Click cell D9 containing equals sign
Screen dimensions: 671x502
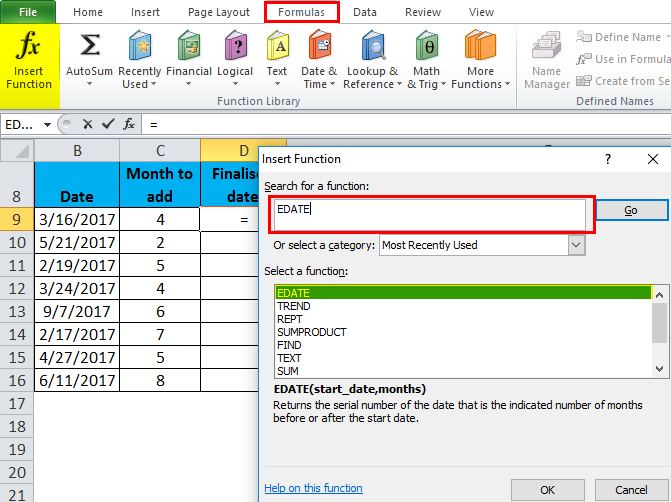[230, 219]
